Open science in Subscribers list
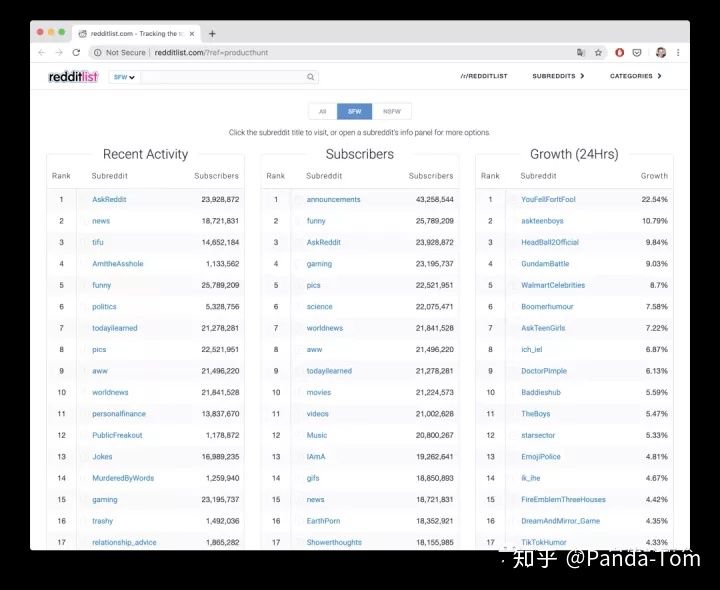Viewport: 720px width, 590px height. (x=320, y=306)
